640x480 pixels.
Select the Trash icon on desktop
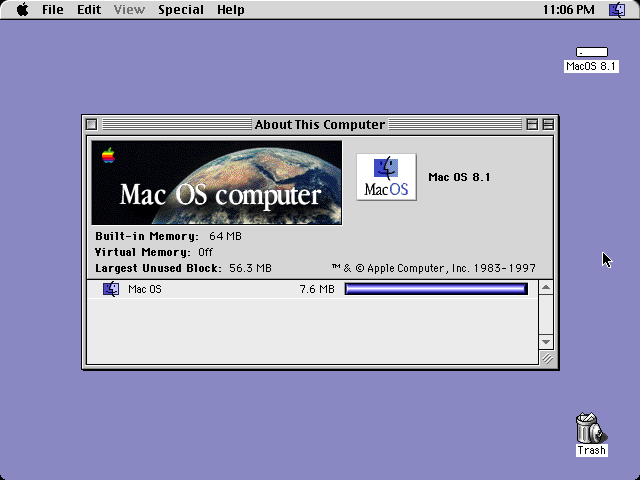click(591, 427)
